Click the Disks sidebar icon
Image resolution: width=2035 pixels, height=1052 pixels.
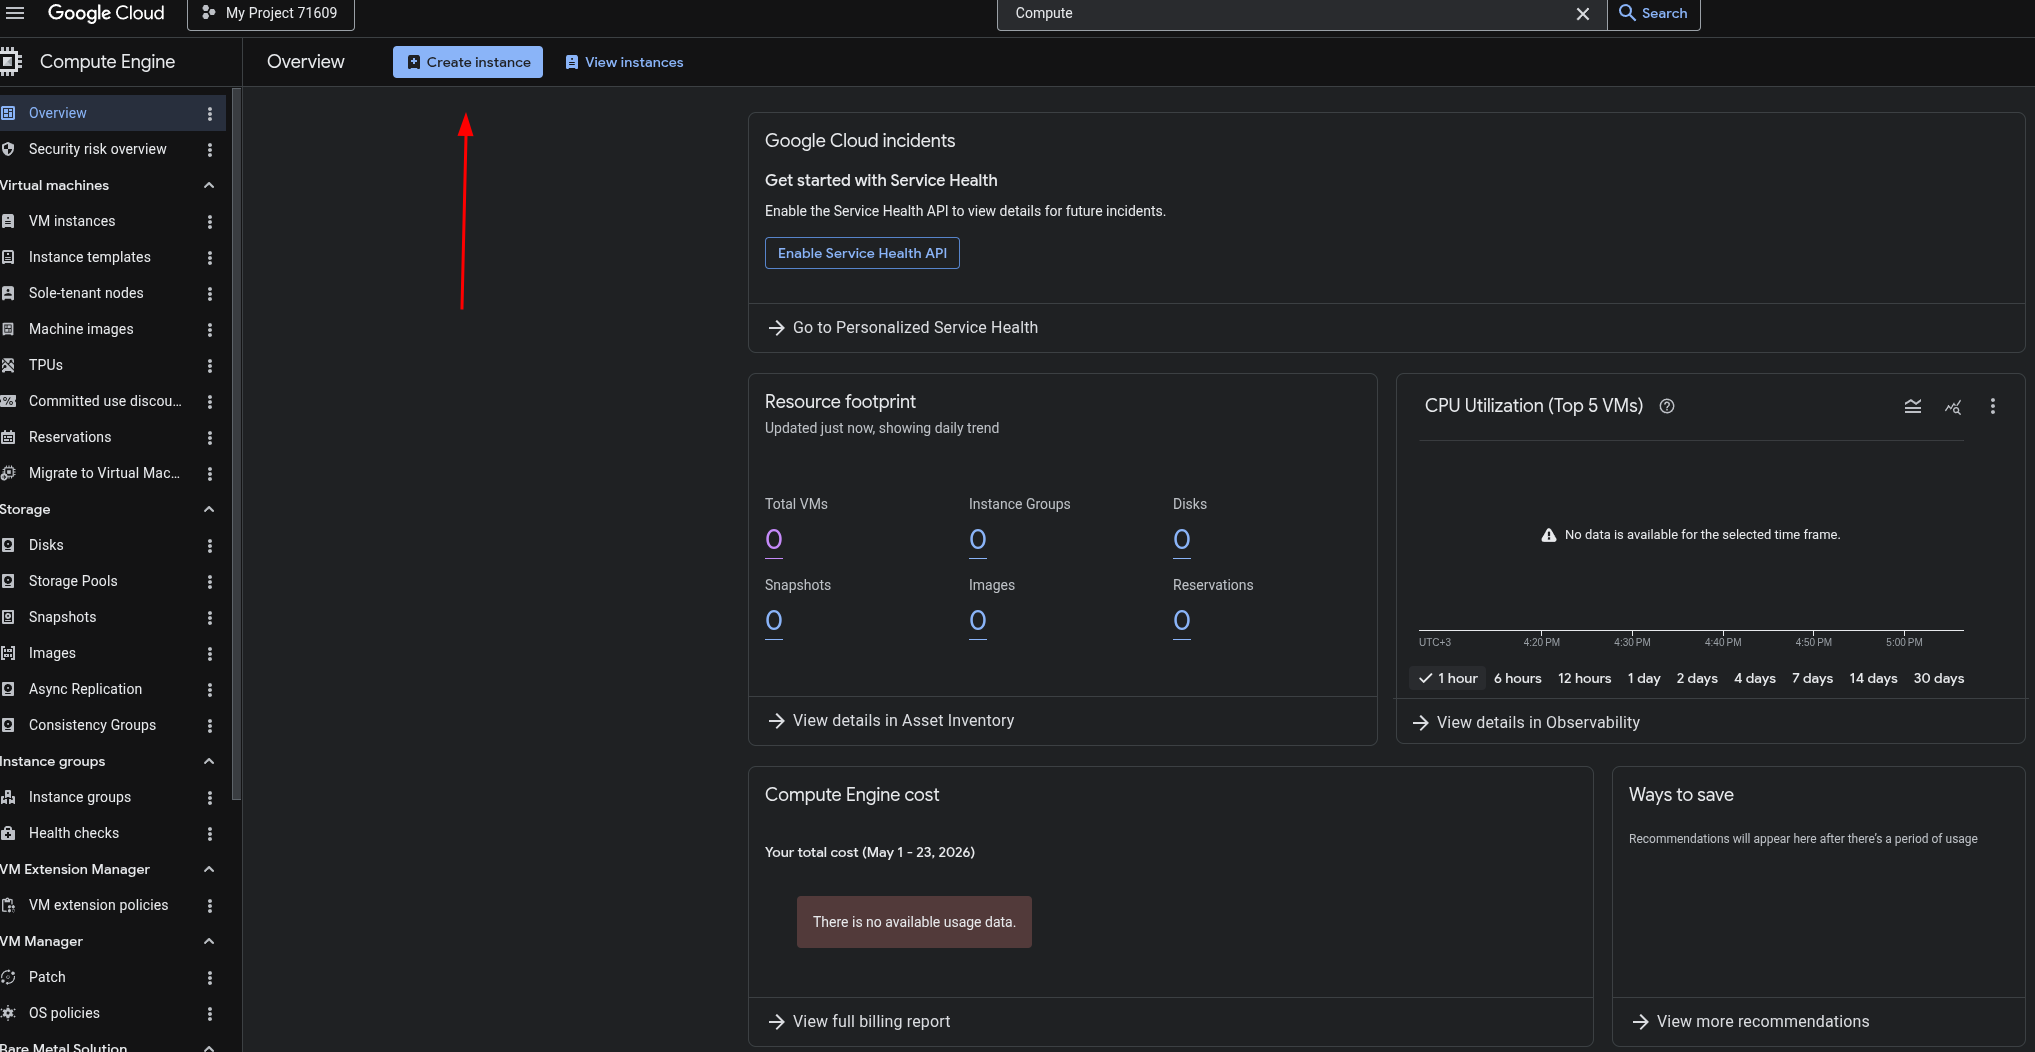[8, 545]
